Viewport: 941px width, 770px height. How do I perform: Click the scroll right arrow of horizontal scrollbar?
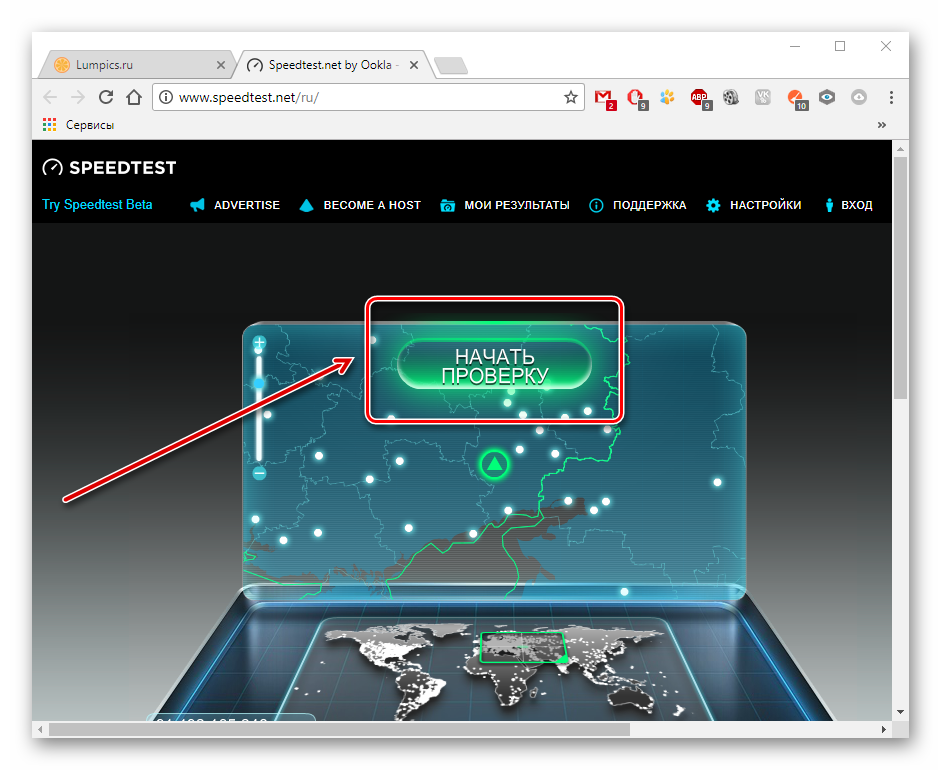pos(883,729)
